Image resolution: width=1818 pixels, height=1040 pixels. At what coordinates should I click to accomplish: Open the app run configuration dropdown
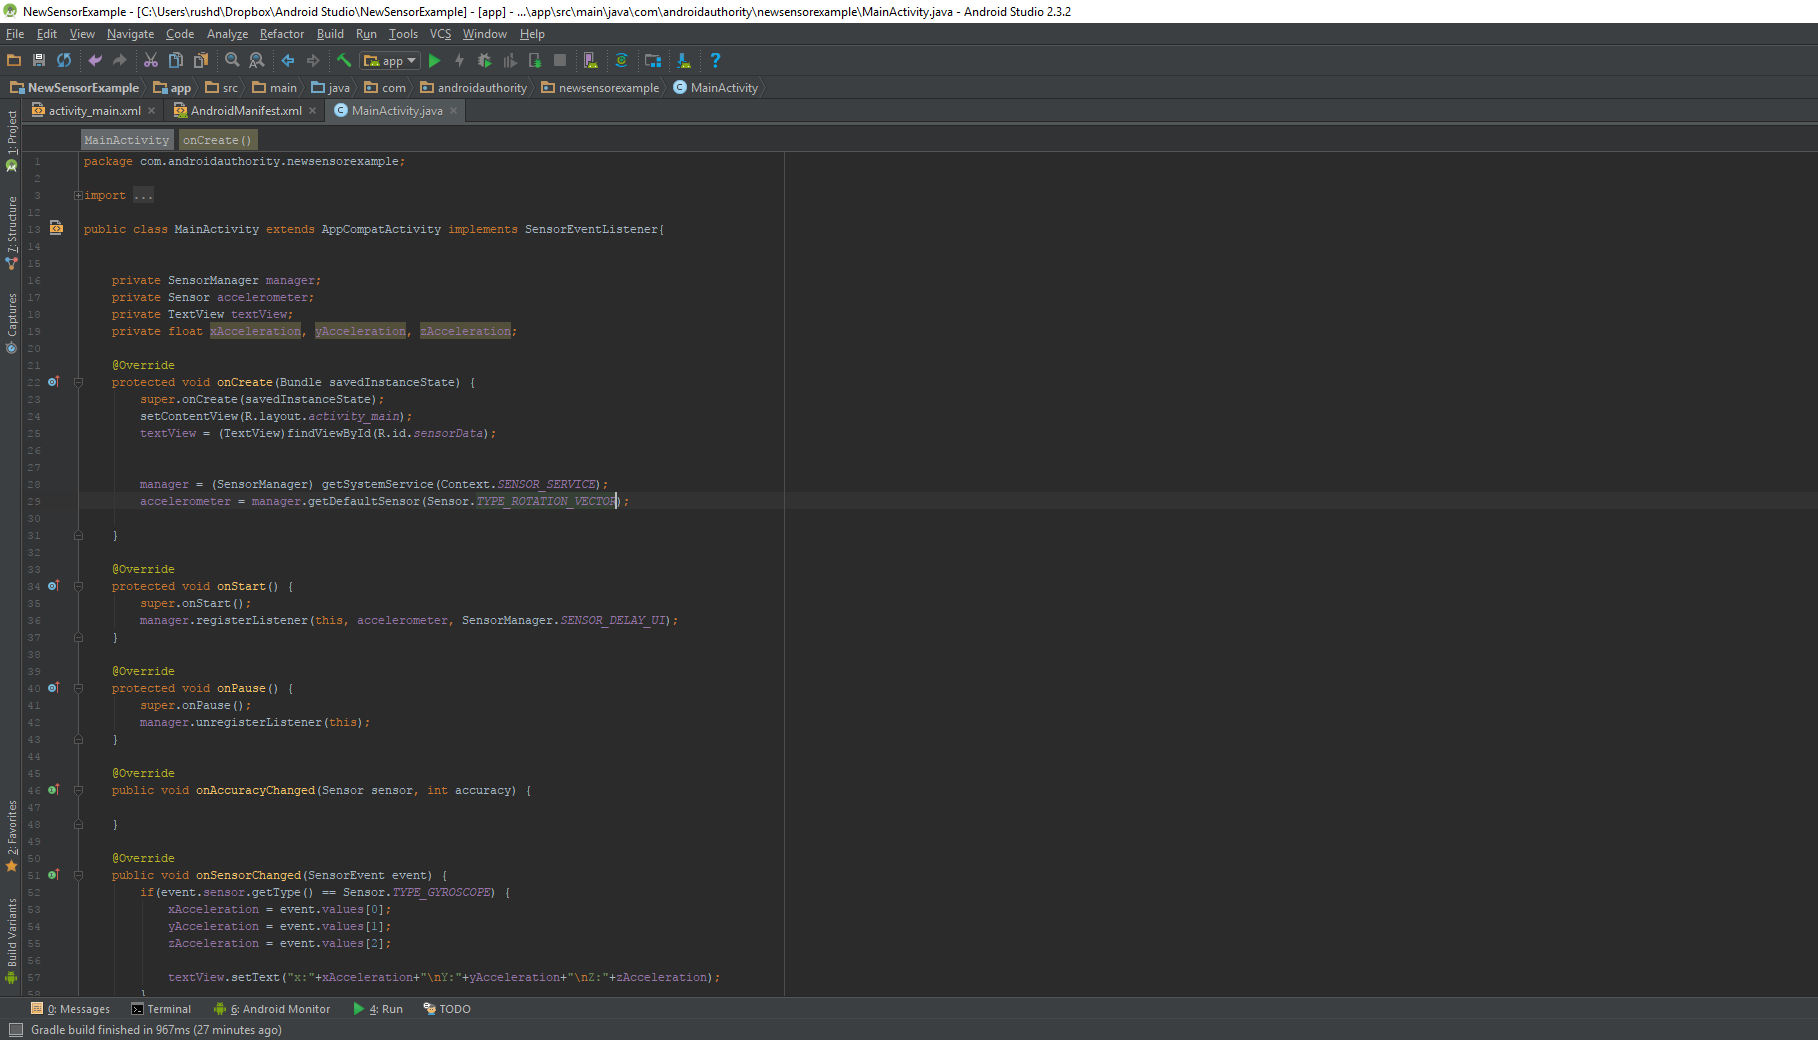point(390,61)
